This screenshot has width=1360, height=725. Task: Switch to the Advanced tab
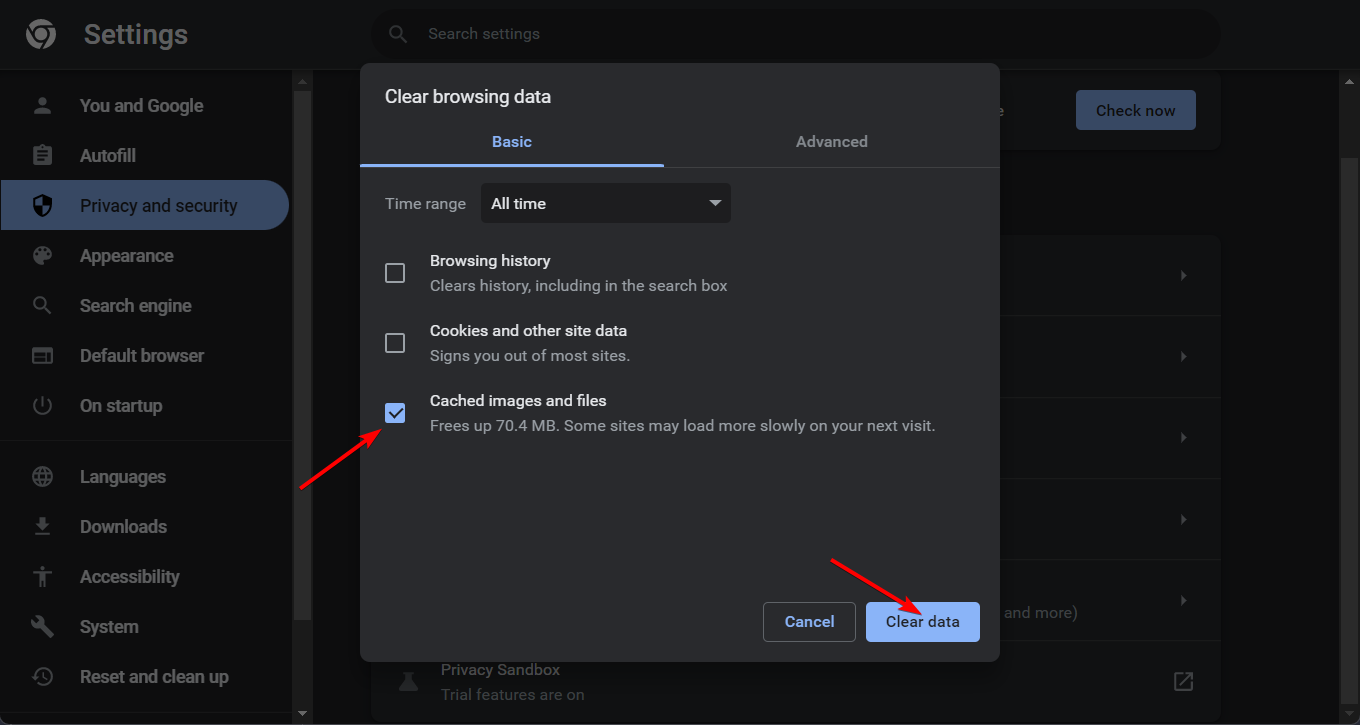click(831, 142)
